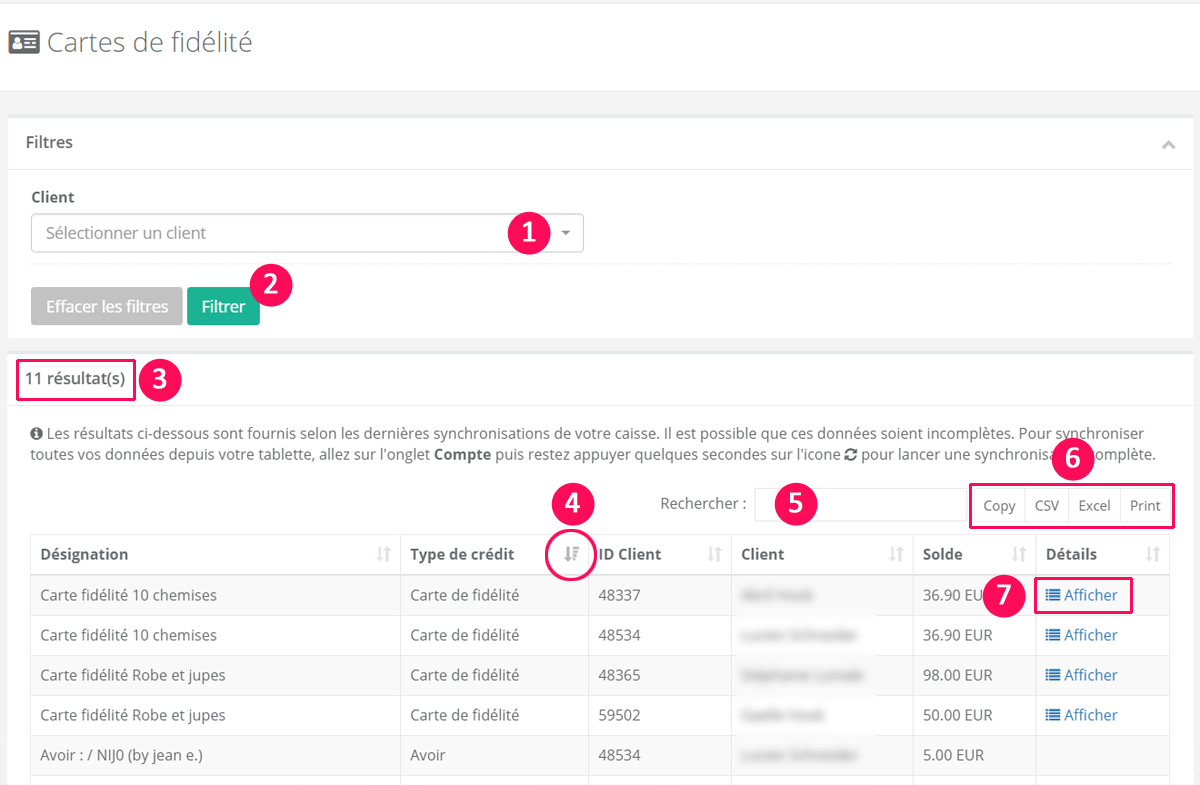
Task: Click the 11 résultat(s) count text
Action: click(x=75, y=379)
